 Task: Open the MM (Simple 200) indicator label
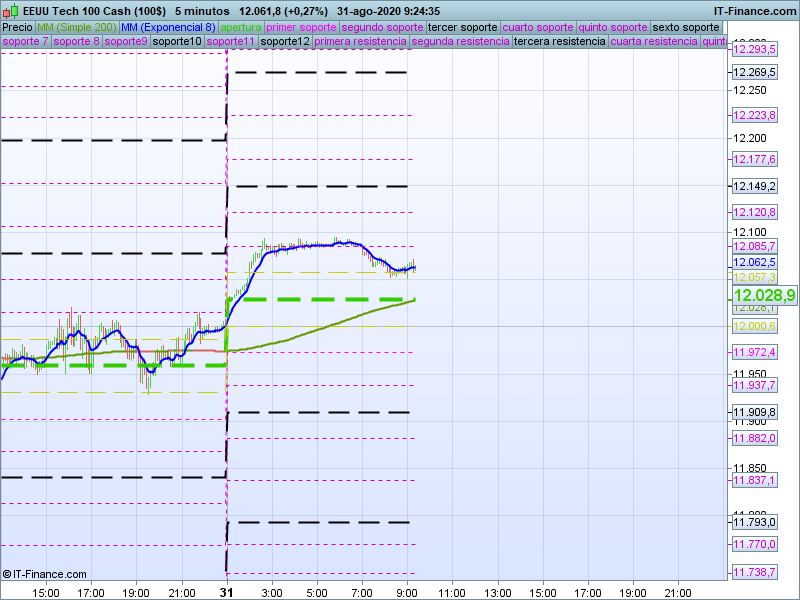tap(76, 27)
